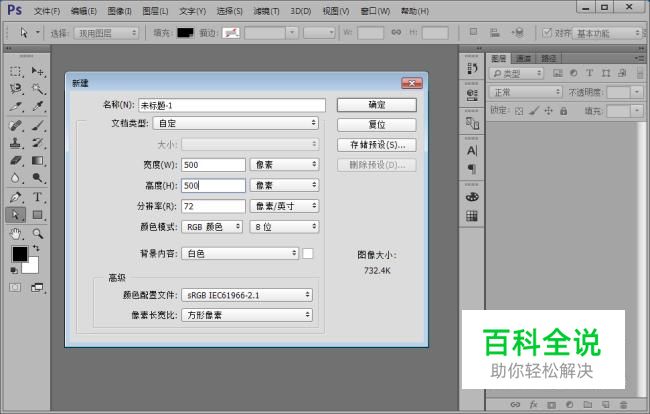Open the History panel icon
The width and height of the screenshot is (650, 414).
(472, 68)
